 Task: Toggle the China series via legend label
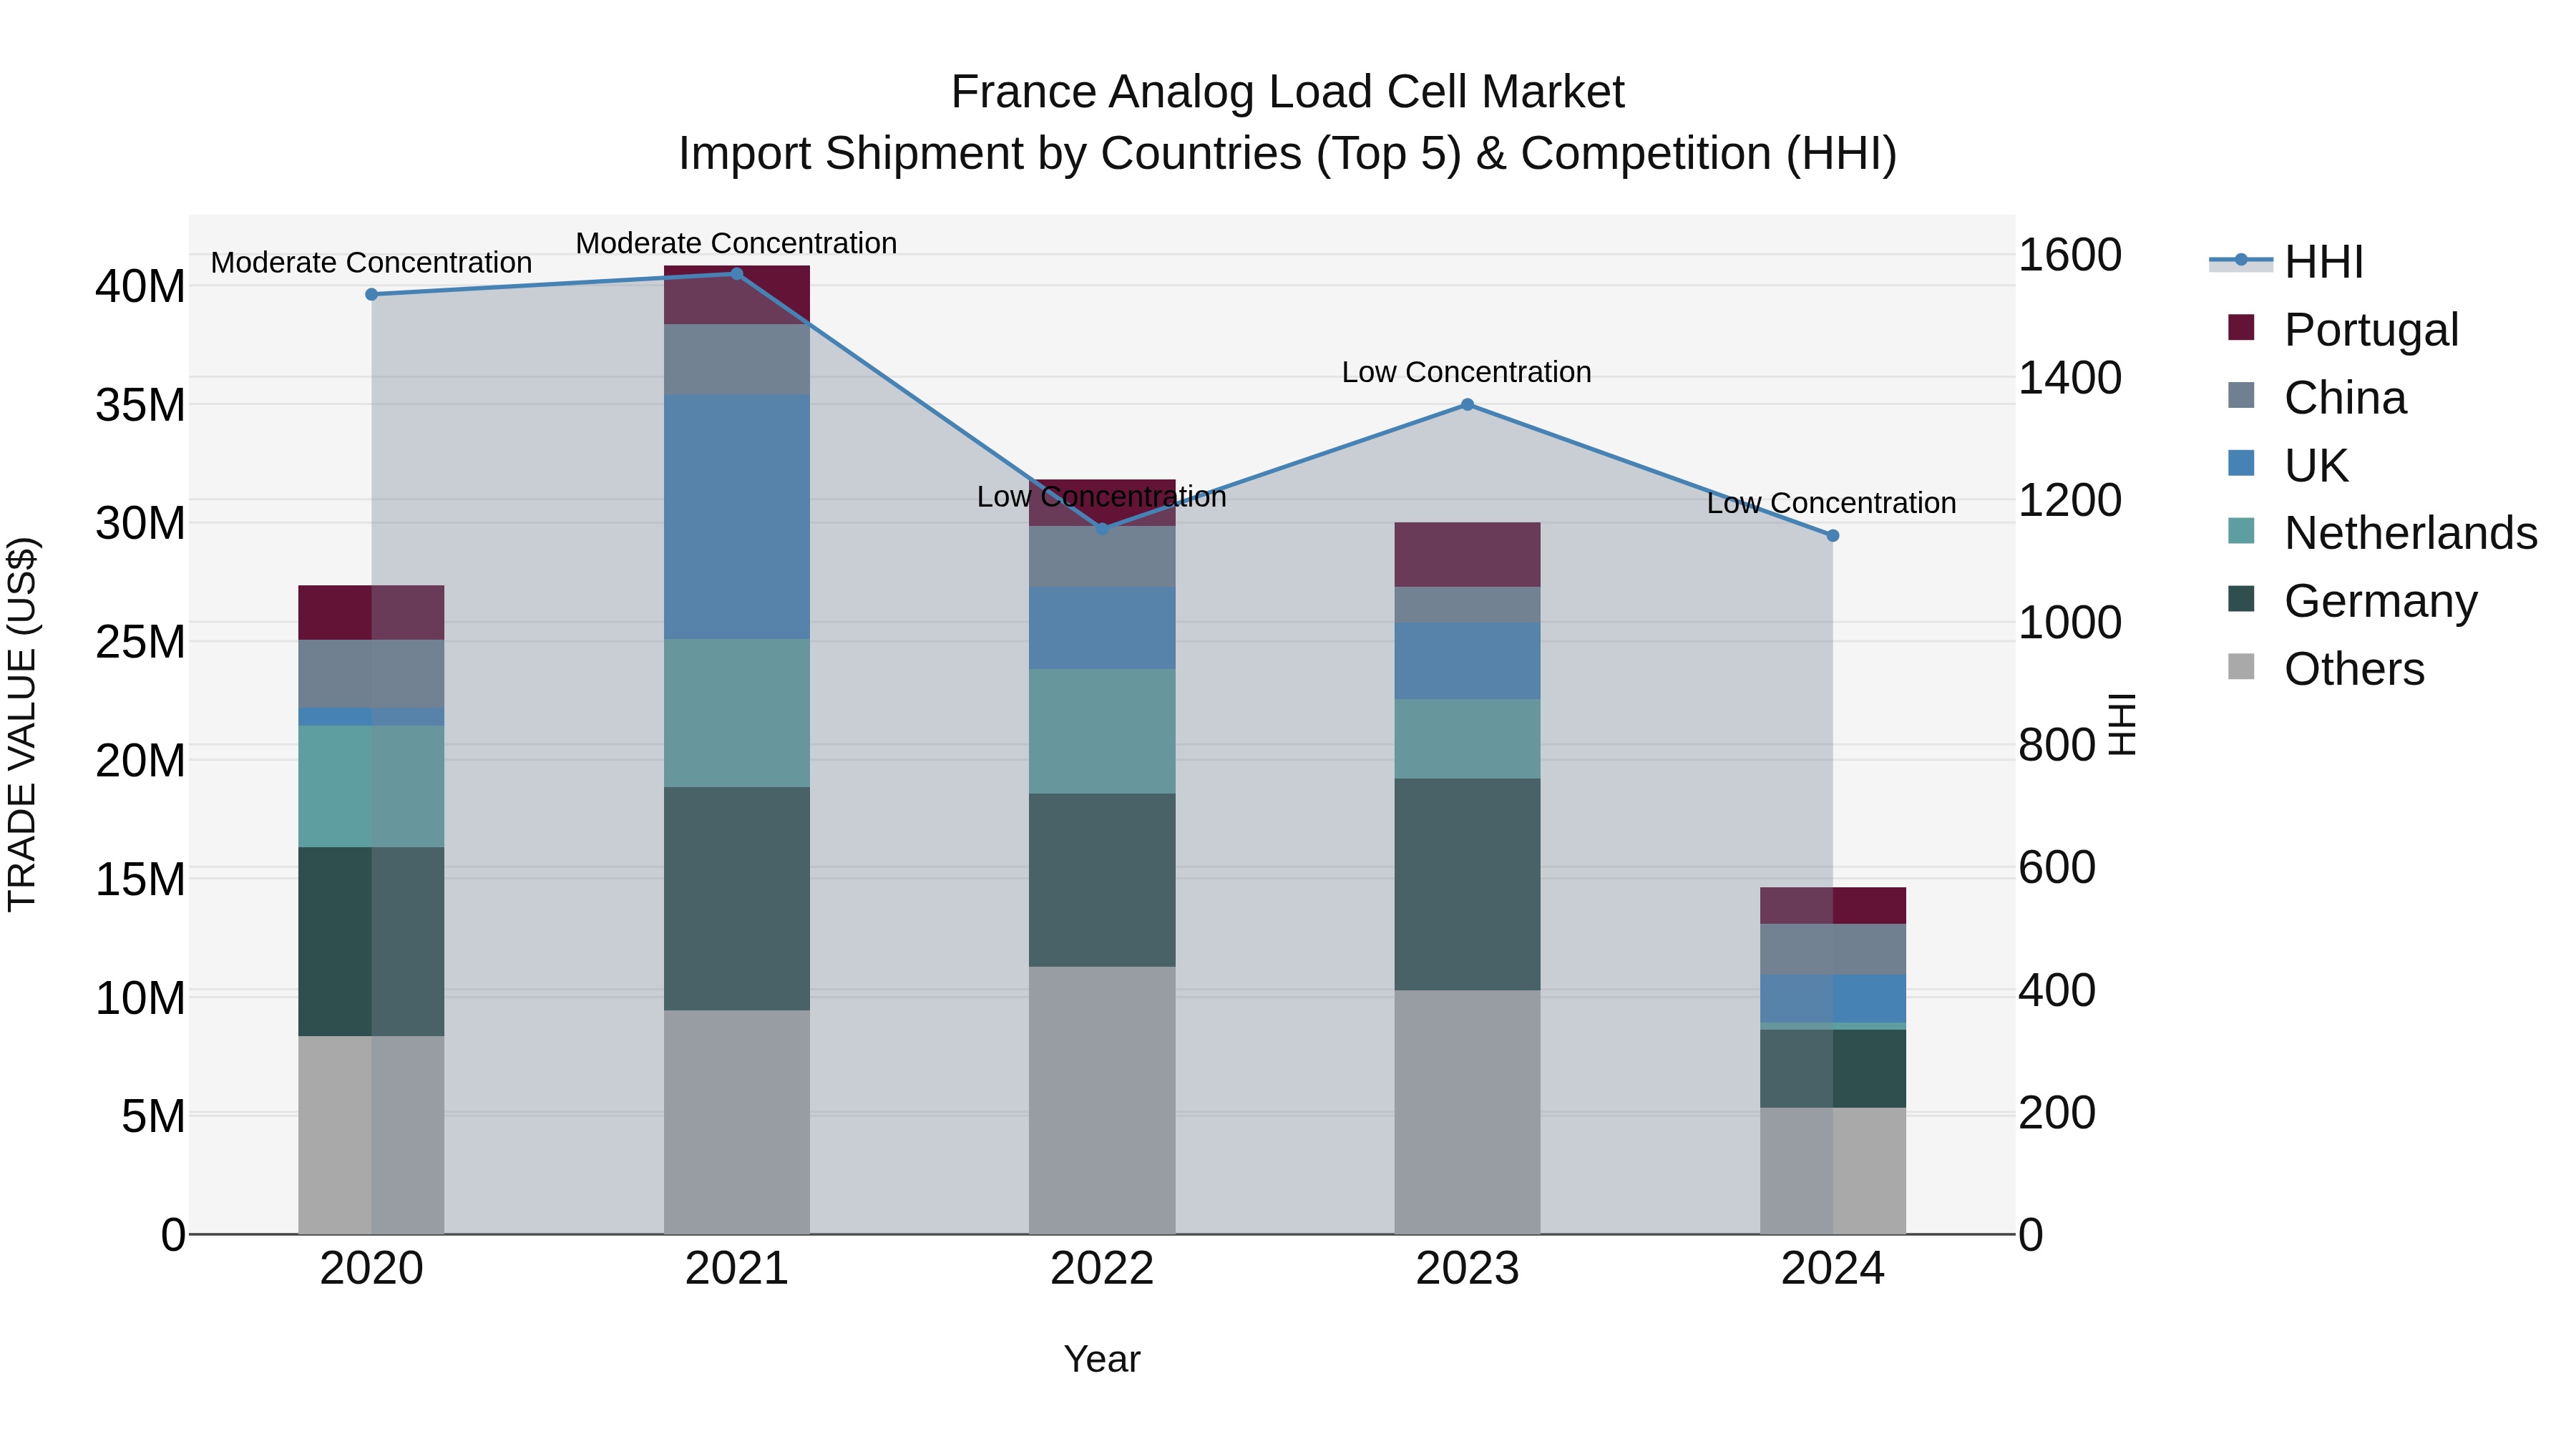2345,398
